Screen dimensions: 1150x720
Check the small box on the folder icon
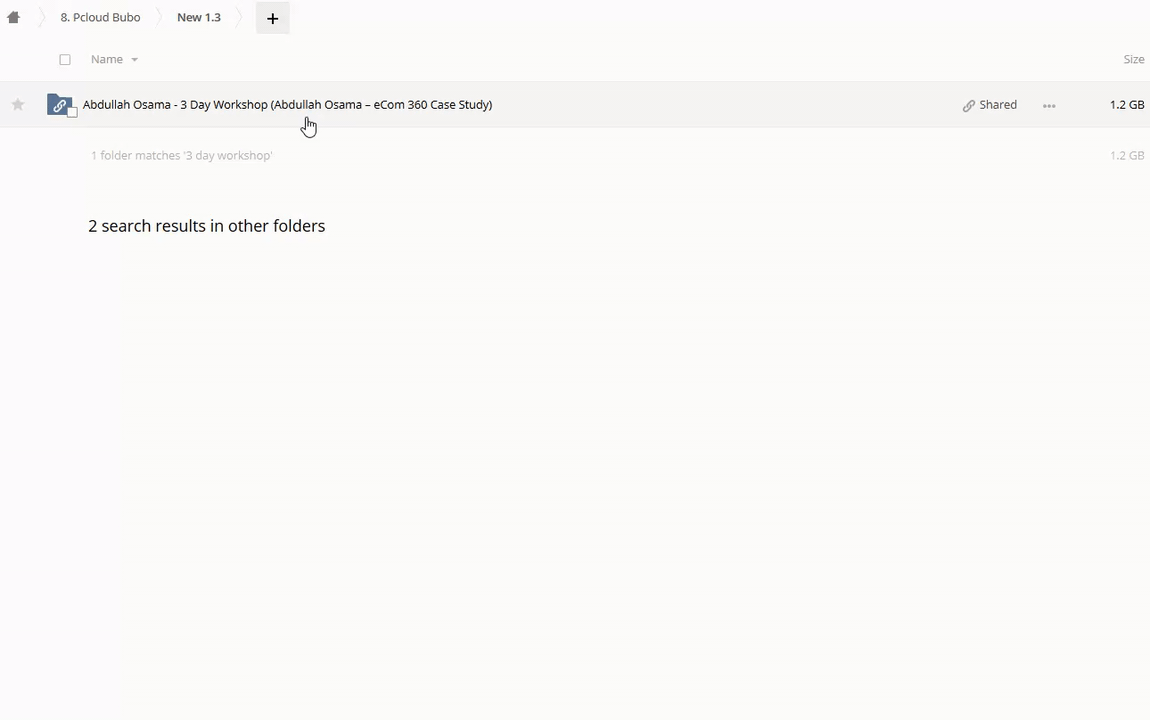[72, 112]
